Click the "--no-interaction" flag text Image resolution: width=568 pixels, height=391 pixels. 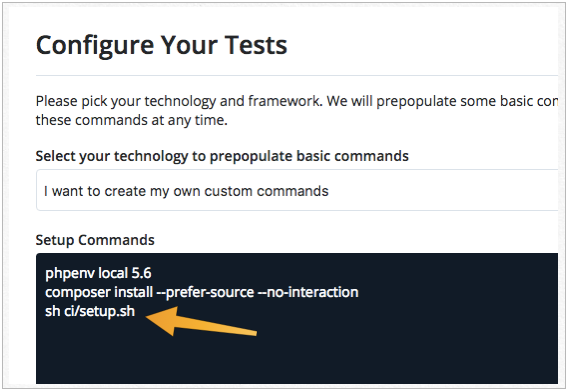(308, 292)
